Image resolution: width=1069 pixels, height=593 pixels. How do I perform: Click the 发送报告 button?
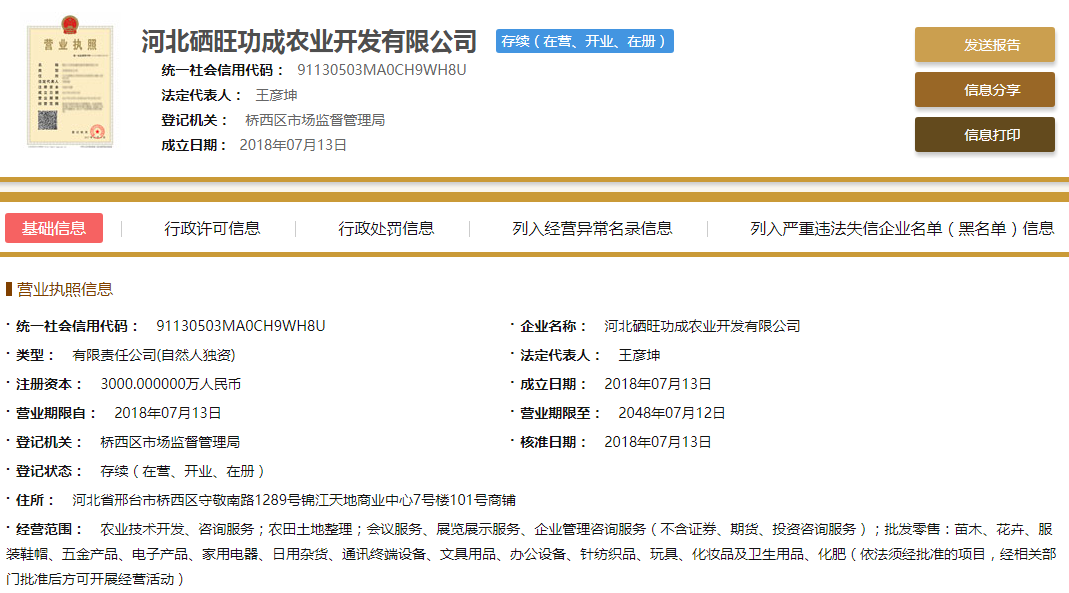click(x=984, y=45)
